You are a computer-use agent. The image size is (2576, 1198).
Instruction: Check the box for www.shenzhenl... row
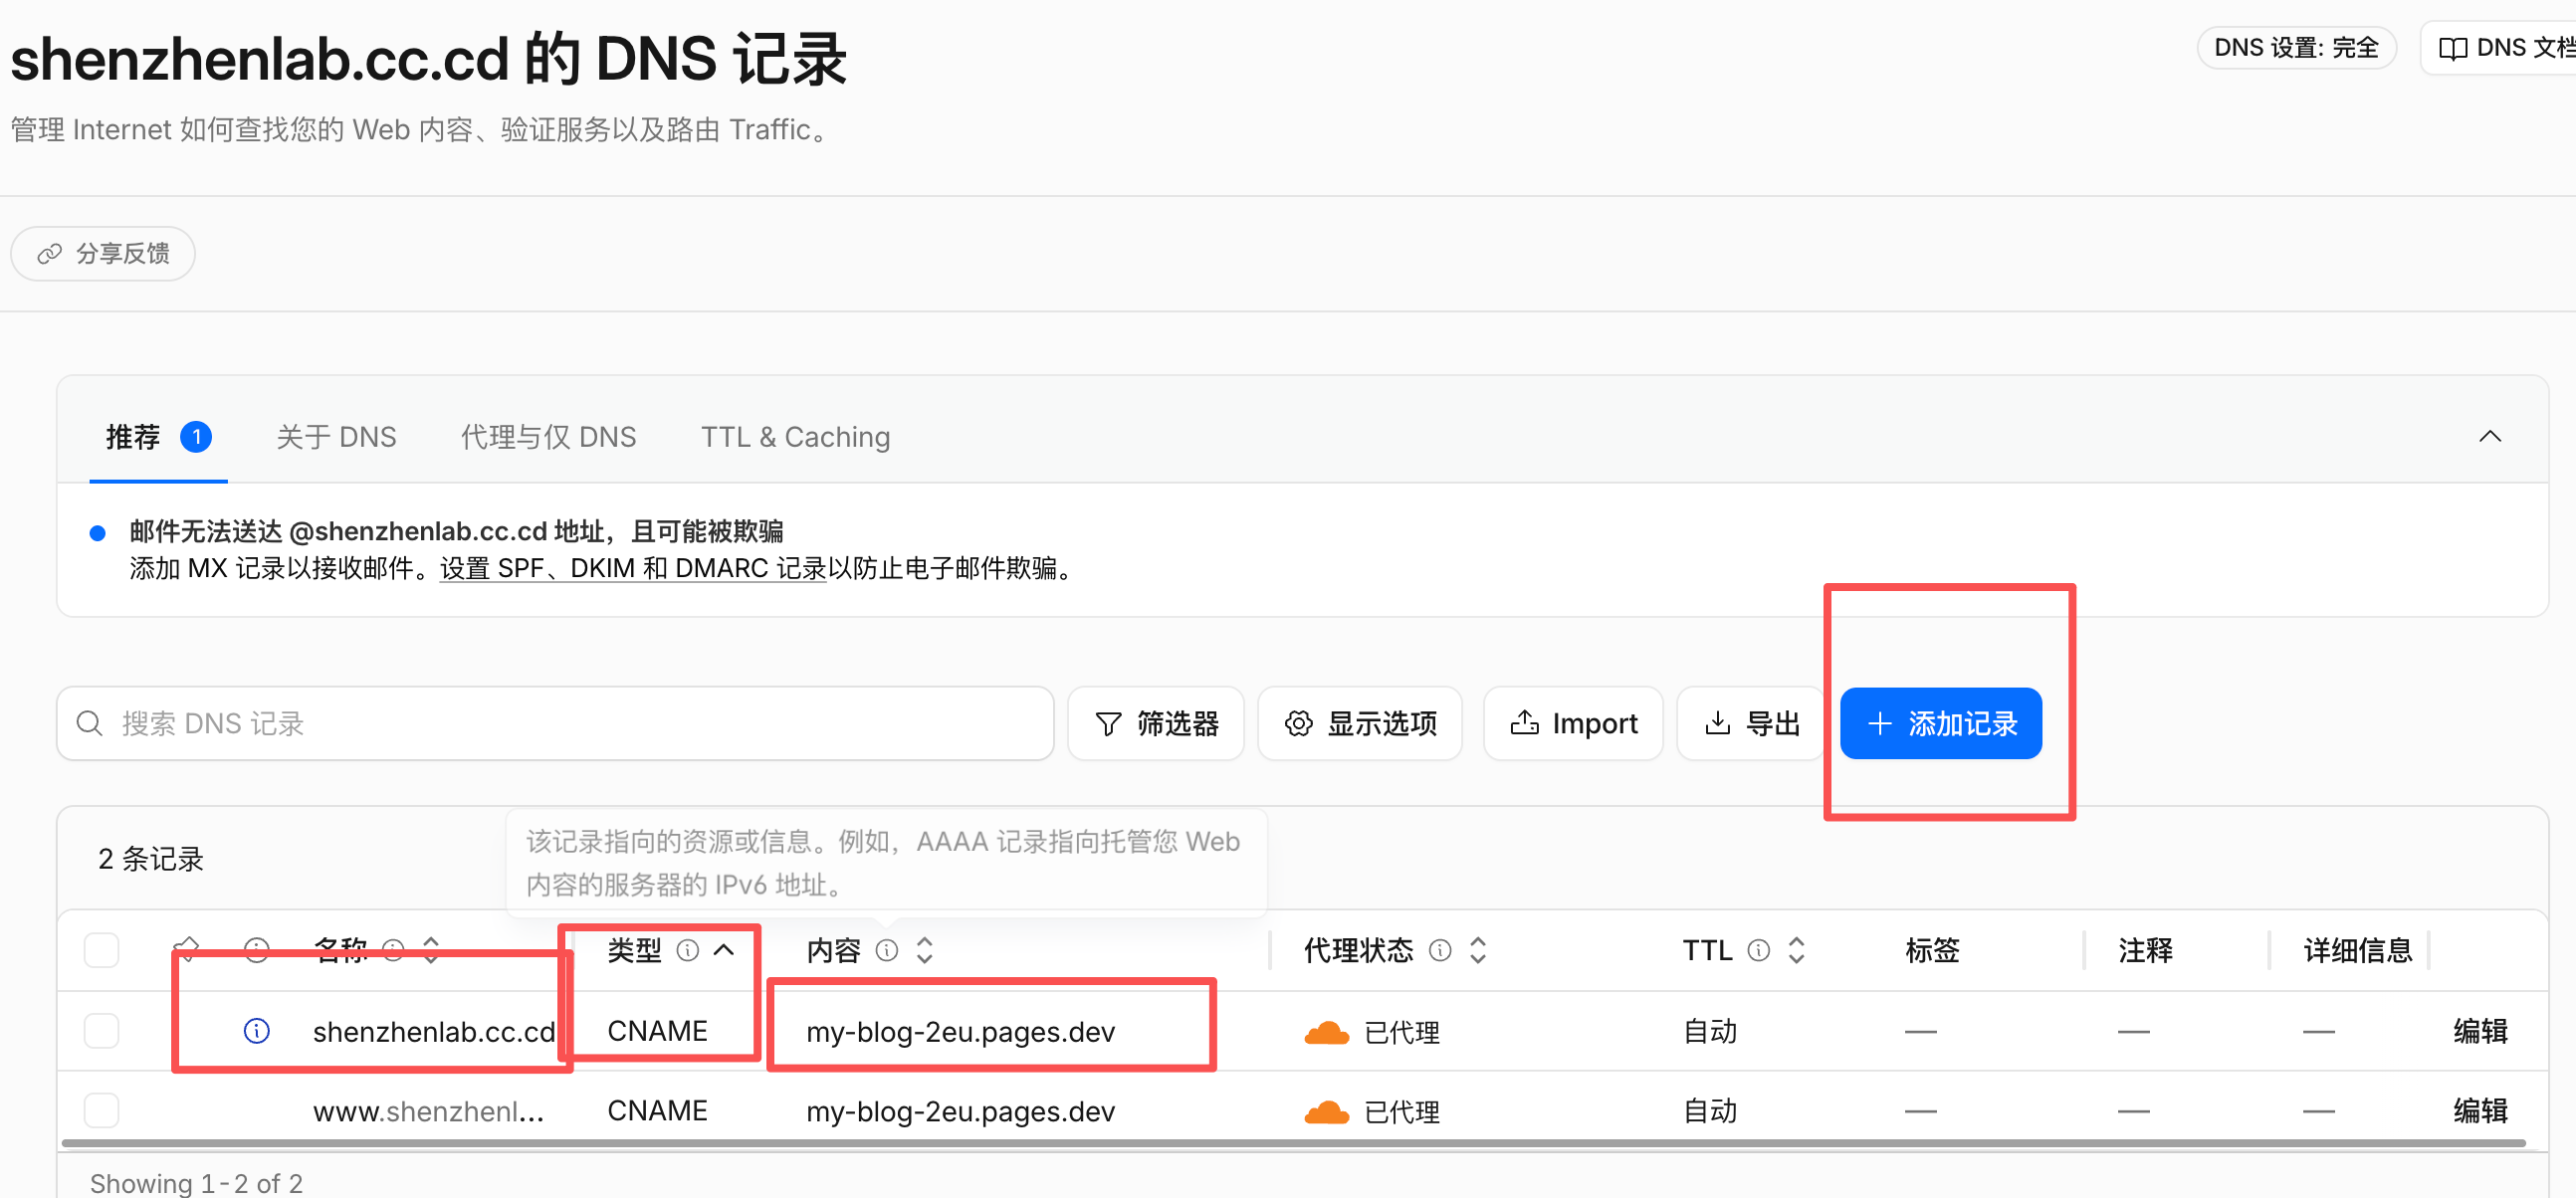pos(102,1110)
